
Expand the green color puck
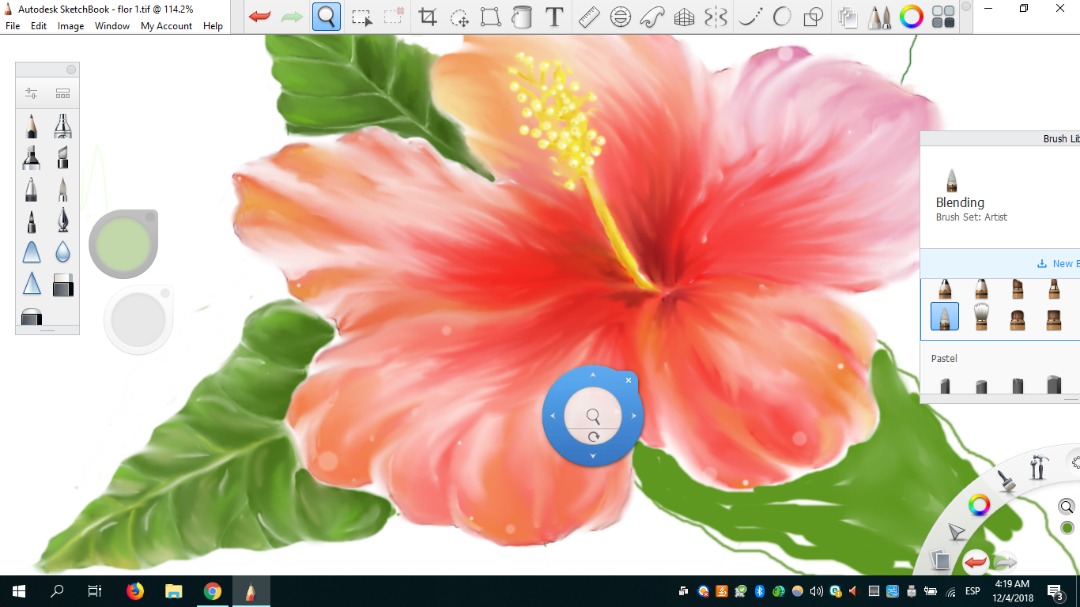(x=122, y=243)
